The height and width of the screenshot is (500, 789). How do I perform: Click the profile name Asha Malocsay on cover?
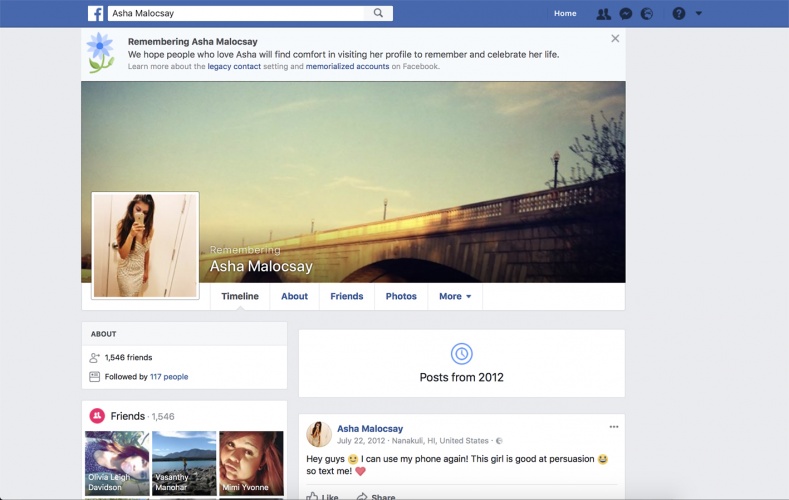[x=261, y=266]
